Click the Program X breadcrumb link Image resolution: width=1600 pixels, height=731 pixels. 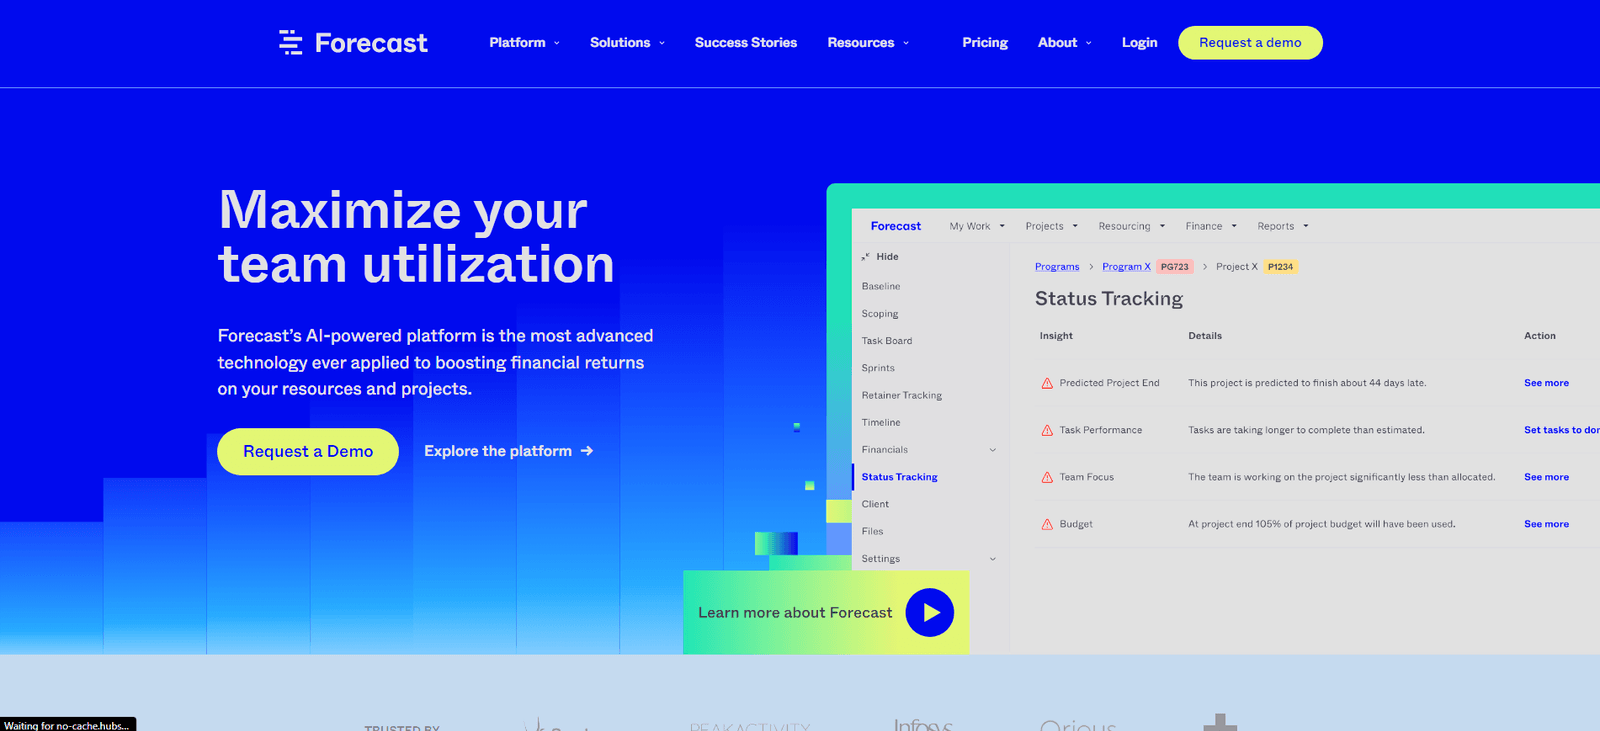[x=1126, y=267]
